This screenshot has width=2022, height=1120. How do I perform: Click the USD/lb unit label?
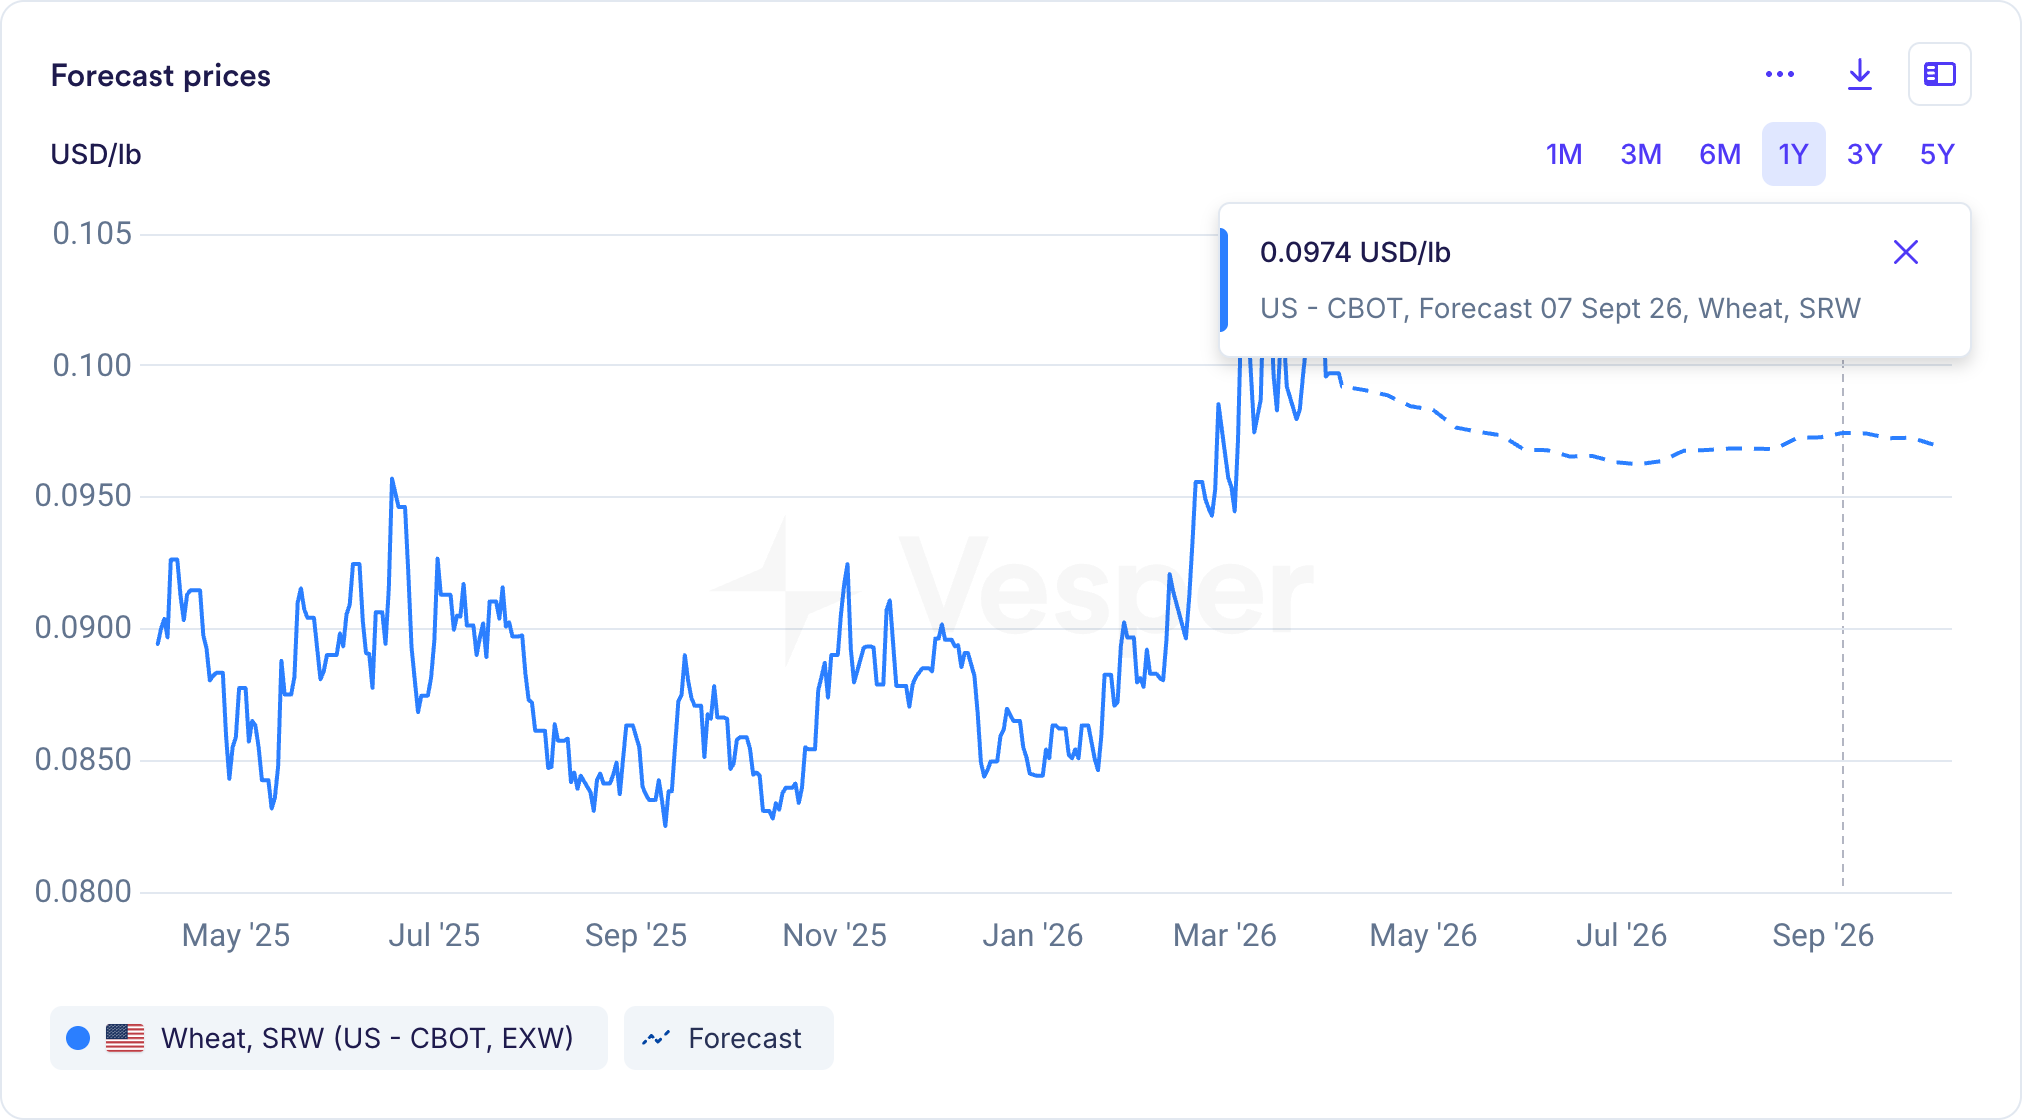pos(96,155)
